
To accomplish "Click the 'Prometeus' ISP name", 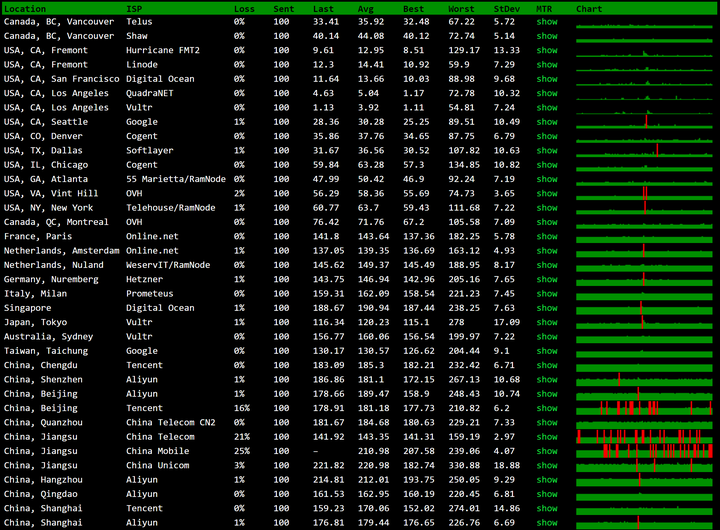I will [150, 293].
